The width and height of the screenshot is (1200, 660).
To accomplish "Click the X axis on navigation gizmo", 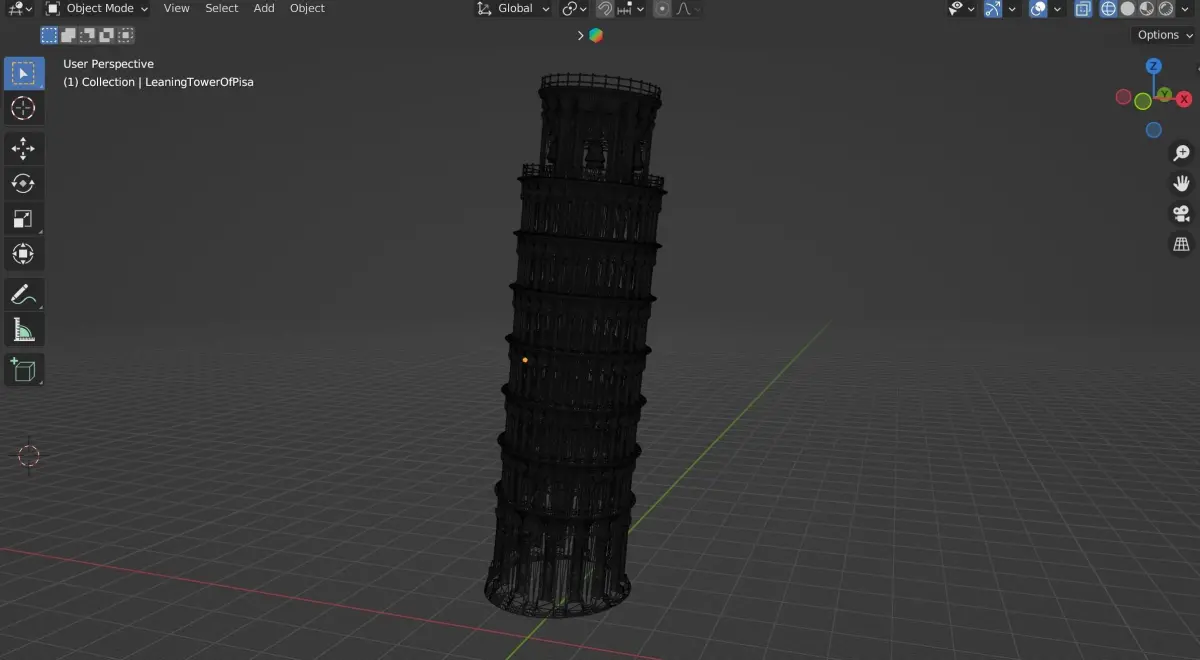I will pos(1184,99).
